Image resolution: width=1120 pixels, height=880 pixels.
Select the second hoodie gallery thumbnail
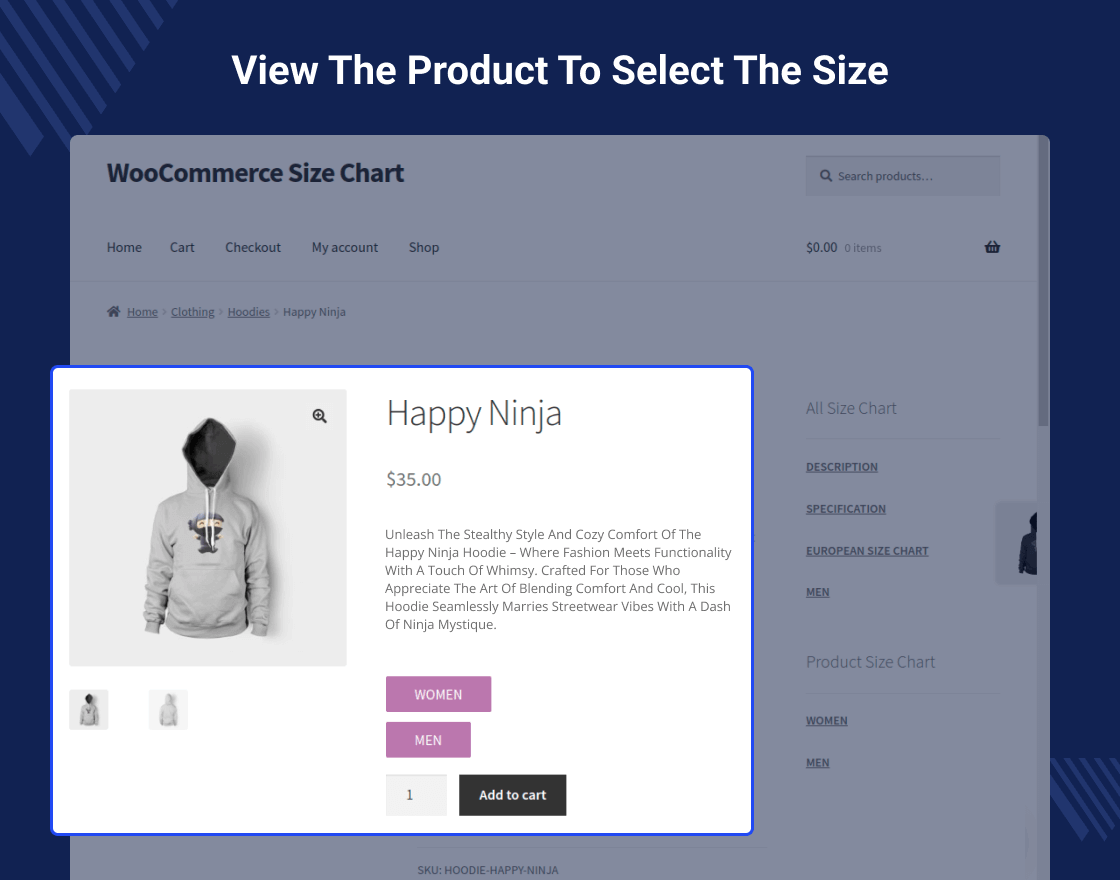pyautogui.click(x=168, y=709)
